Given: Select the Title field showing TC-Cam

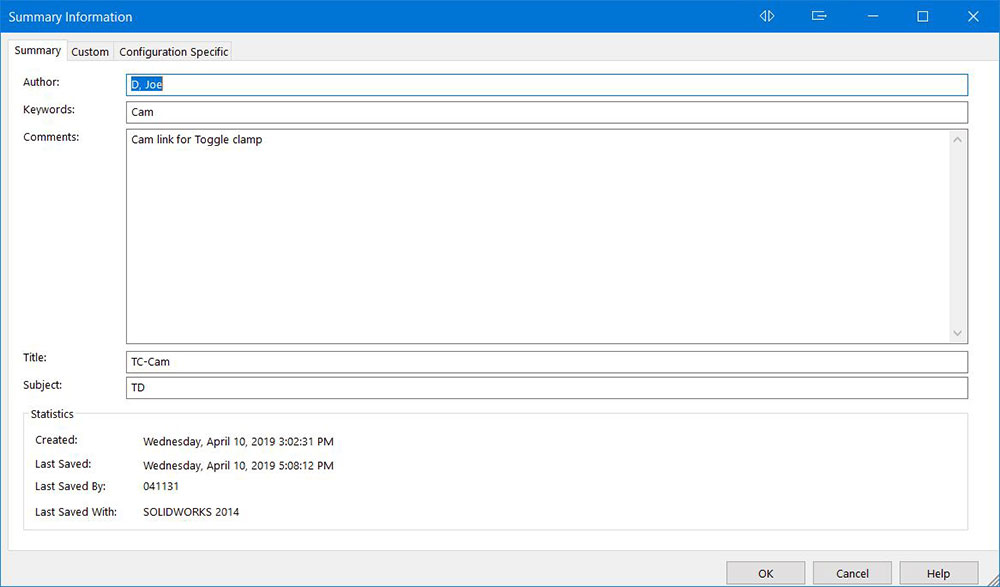Looking at the screenshot, I should click(x=547, y=362).
